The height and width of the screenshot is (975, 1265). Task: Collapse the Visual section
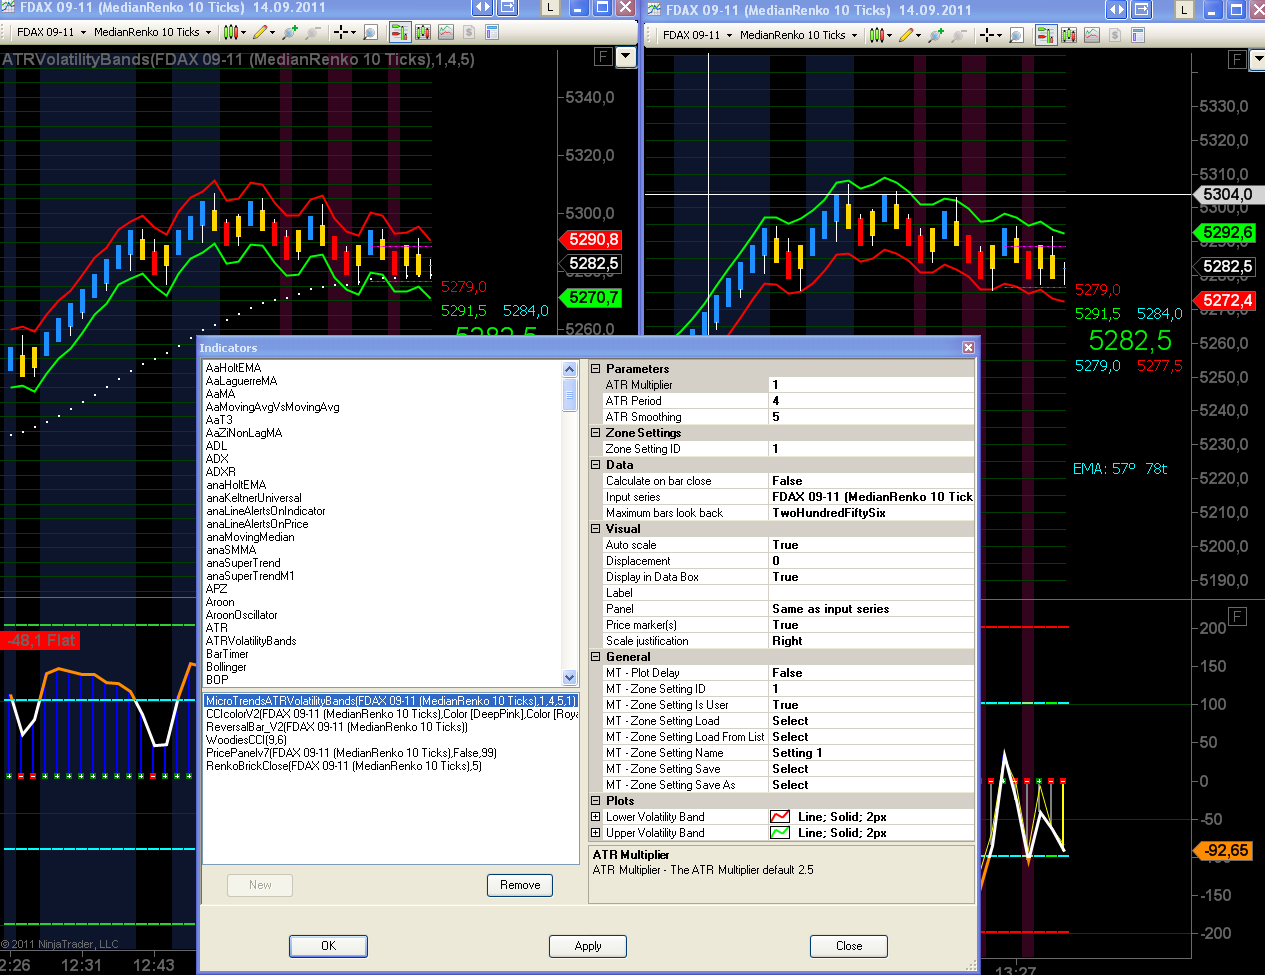pos(595,529)
